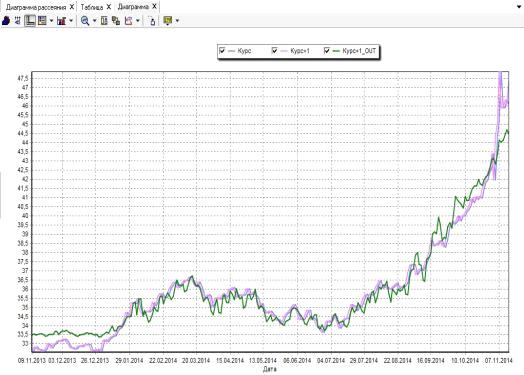Click the yellow-green settings icon in toolbar
The height and width of the screenshot is (375, 524).
point(167,21)
